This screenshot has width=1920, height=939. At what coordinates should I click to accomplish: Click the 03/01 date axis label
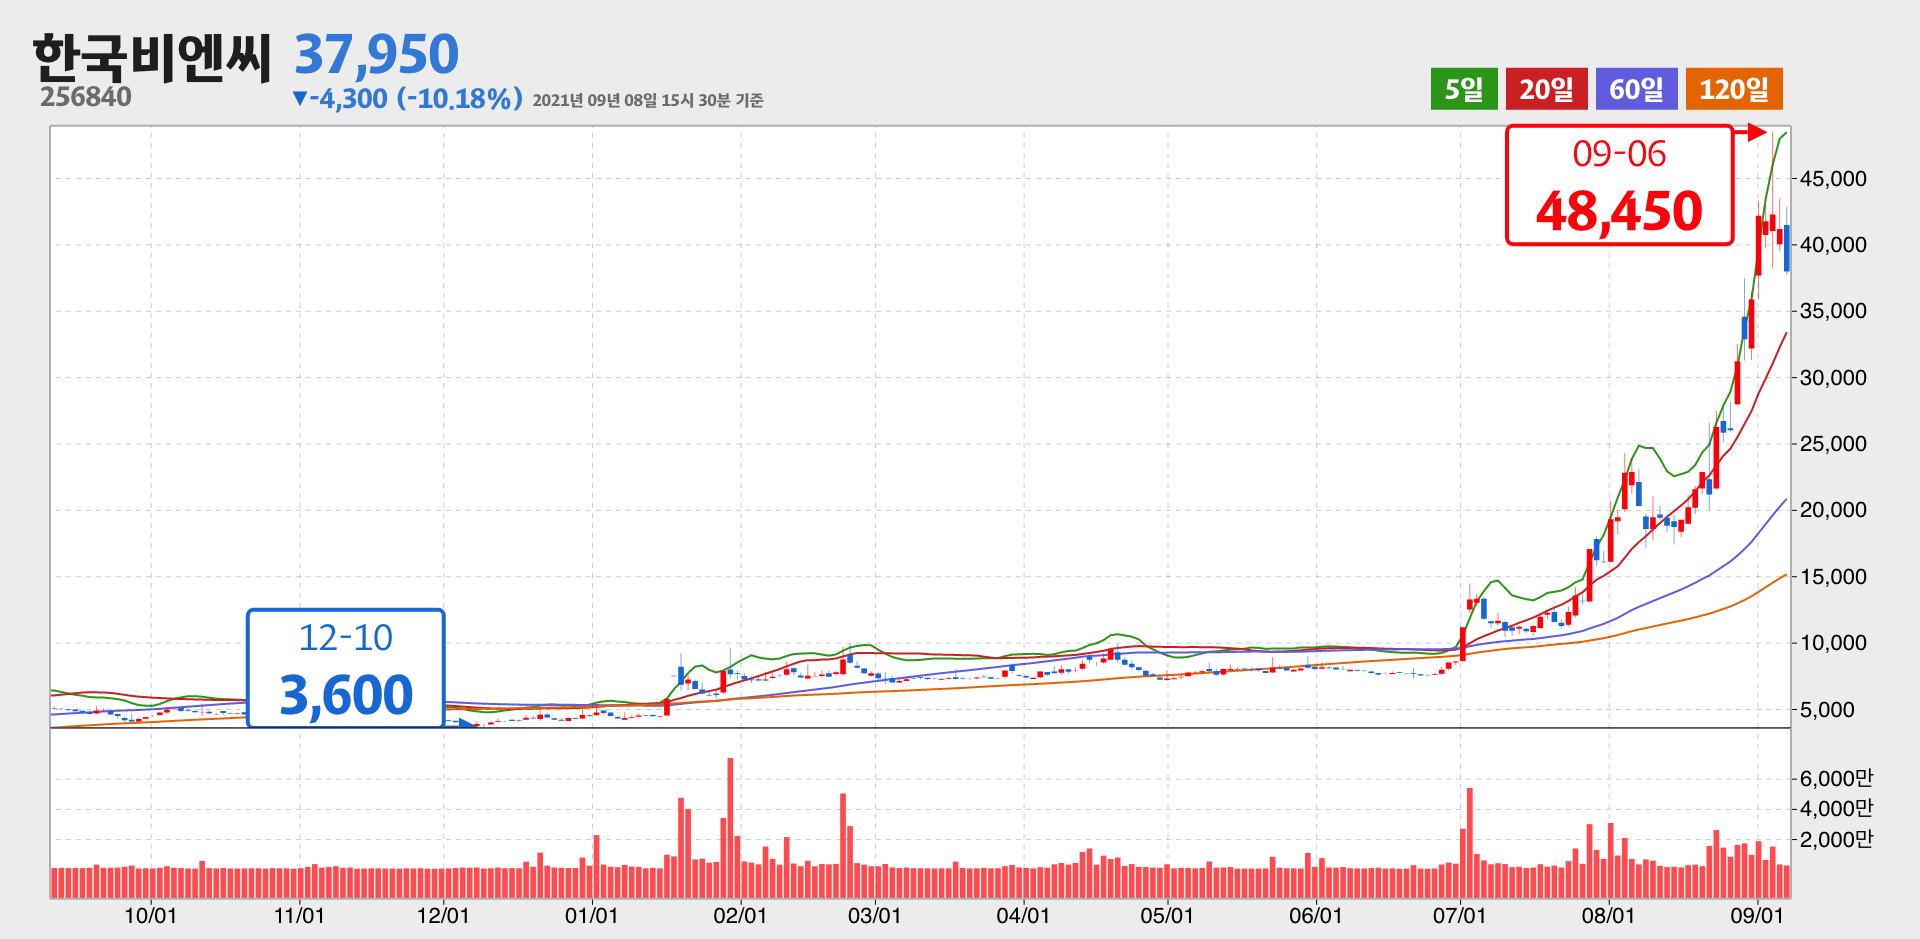[x=874, y=916]
